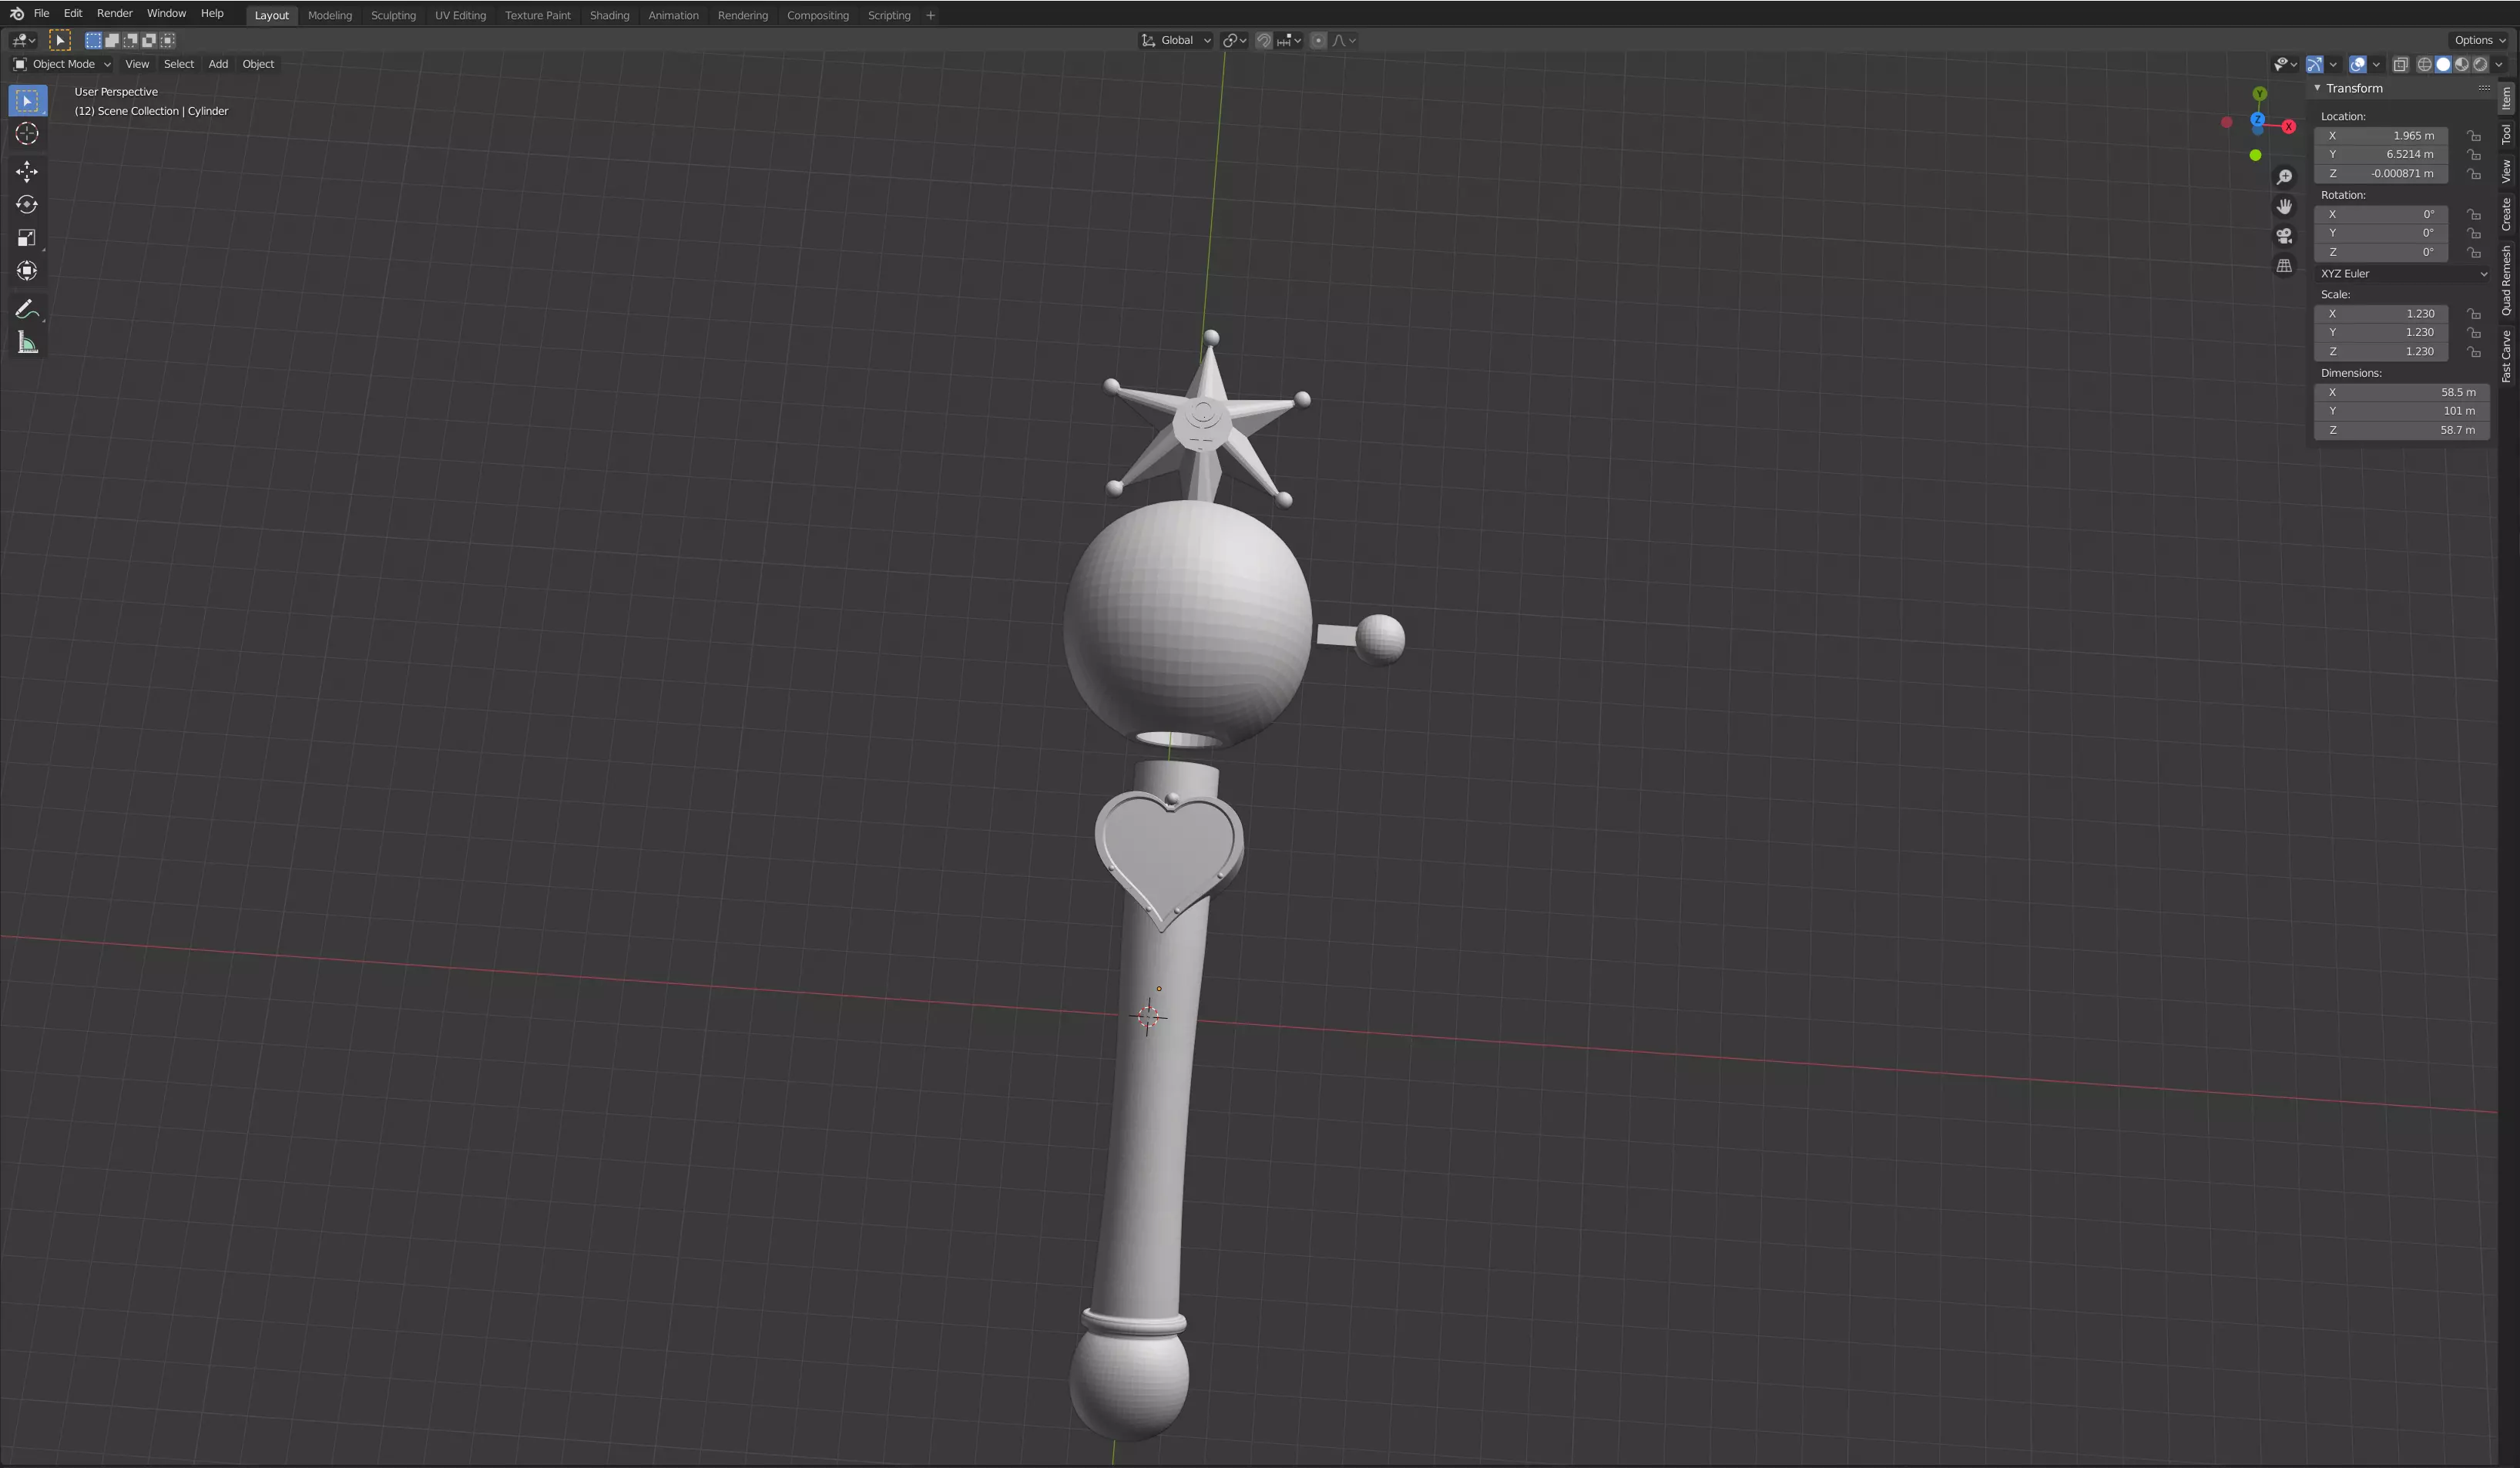Click the Move view hand icon
The height and width of the screenshot is (1468, 2520).
click(x=2284, y=207)
